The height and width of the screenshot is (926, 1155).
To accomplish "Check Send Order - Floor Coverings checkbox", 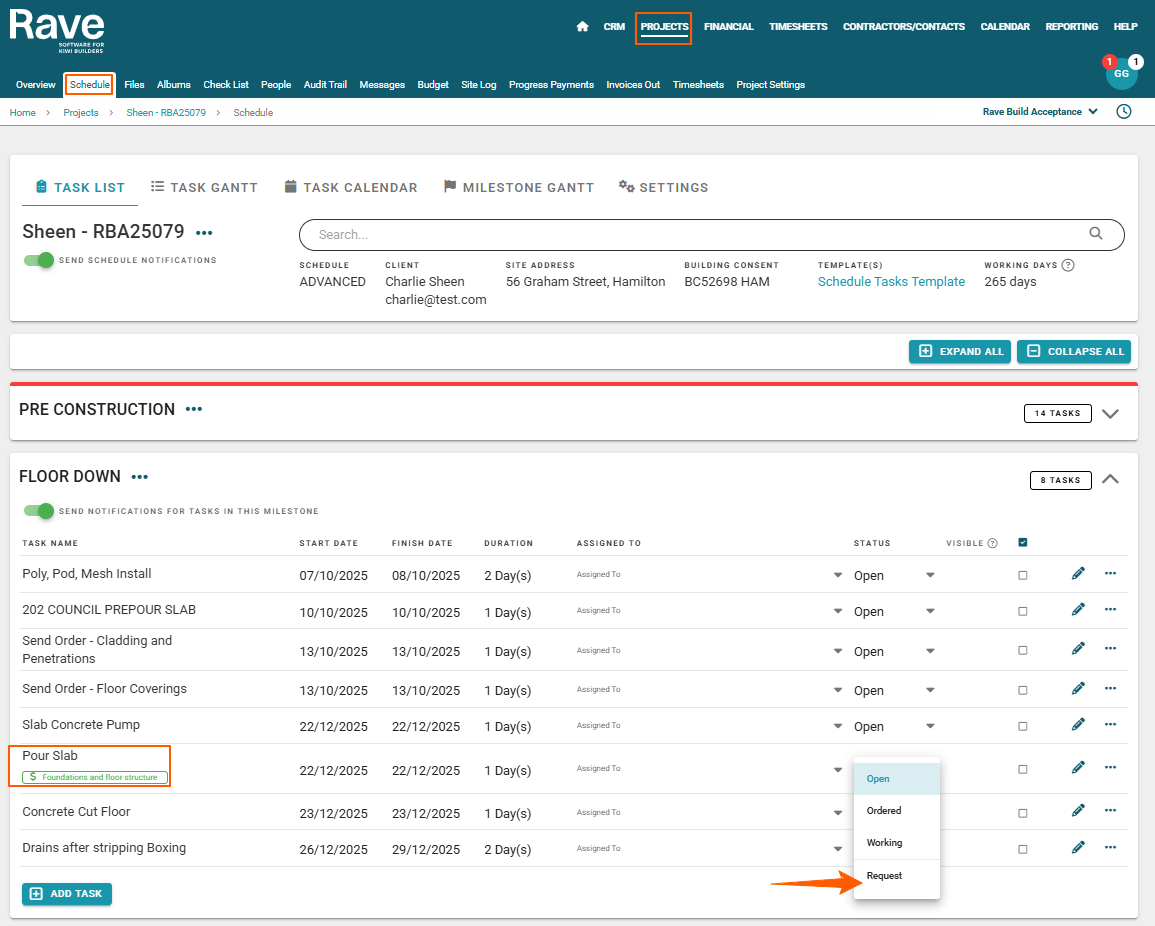I will tap(1022, 690).
